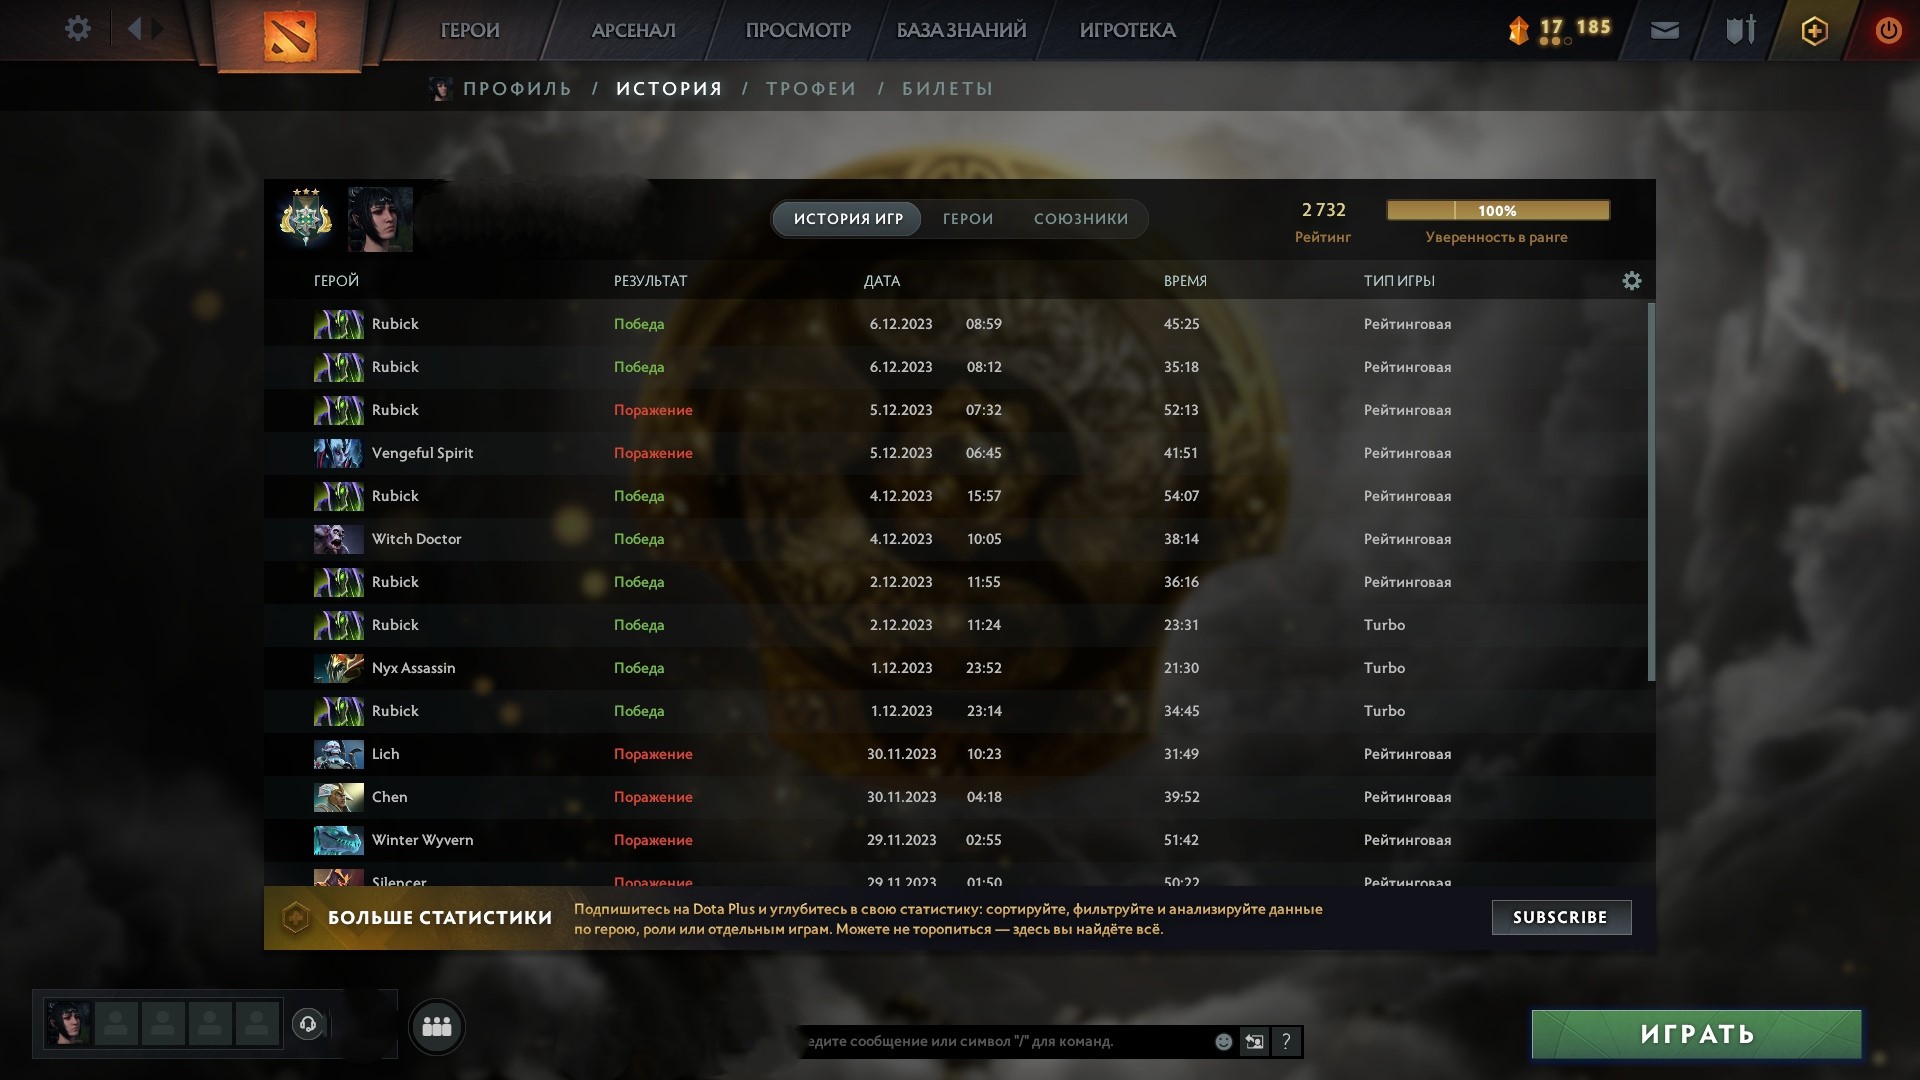Click the Winter Wyvern hero portrait
This screenshot has height=1080, width=1920.
click(338, 840)
